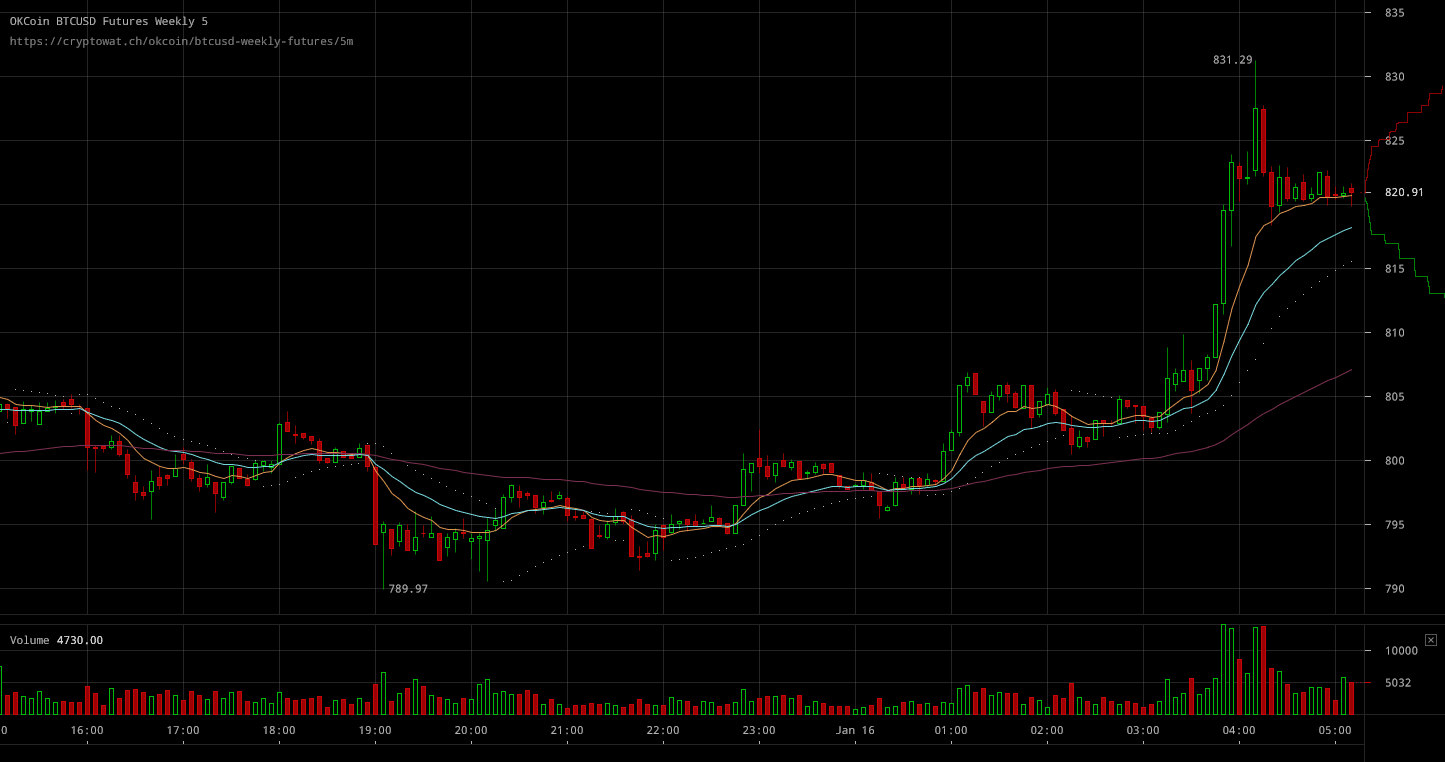
Task: Click the 04:00 time axis label
Action: [x=1239, y=731]
